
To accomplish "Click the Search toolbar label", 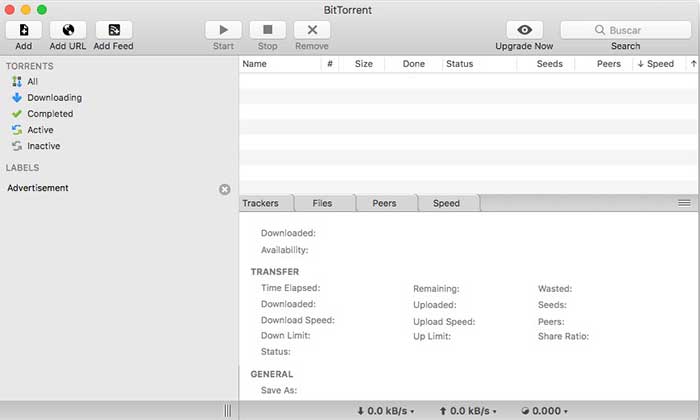I will tap(625, 46).
